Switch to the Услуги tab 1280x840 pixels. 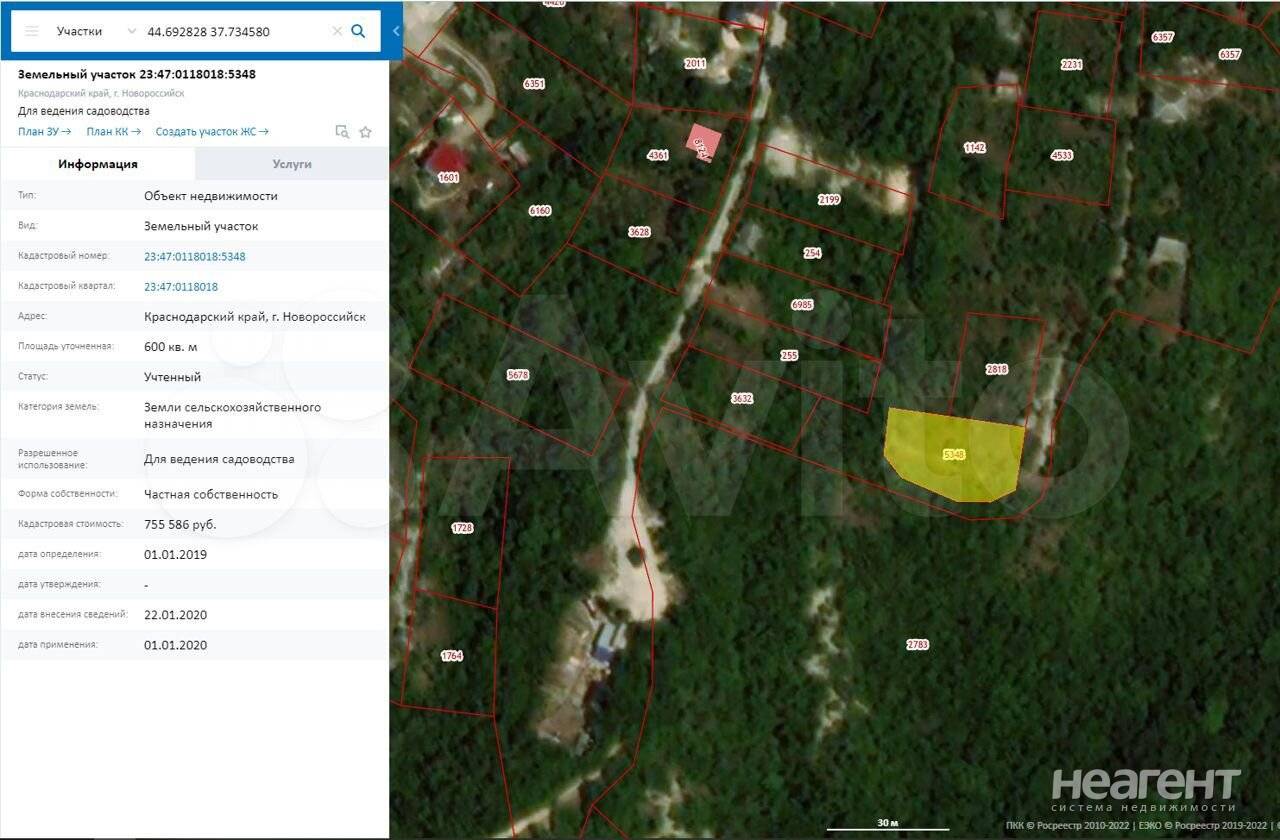[x=292, y=164]
